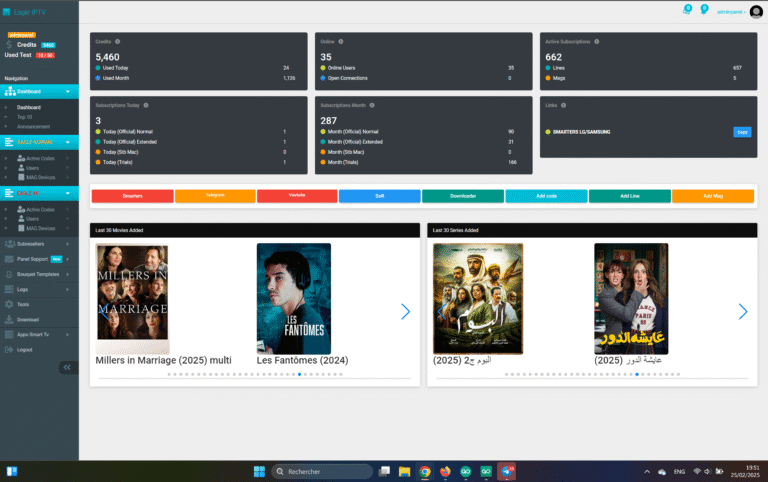Advance movies carousel with right arrow
The height and width of the screenshot is (482, 768).
click(405, 311)
